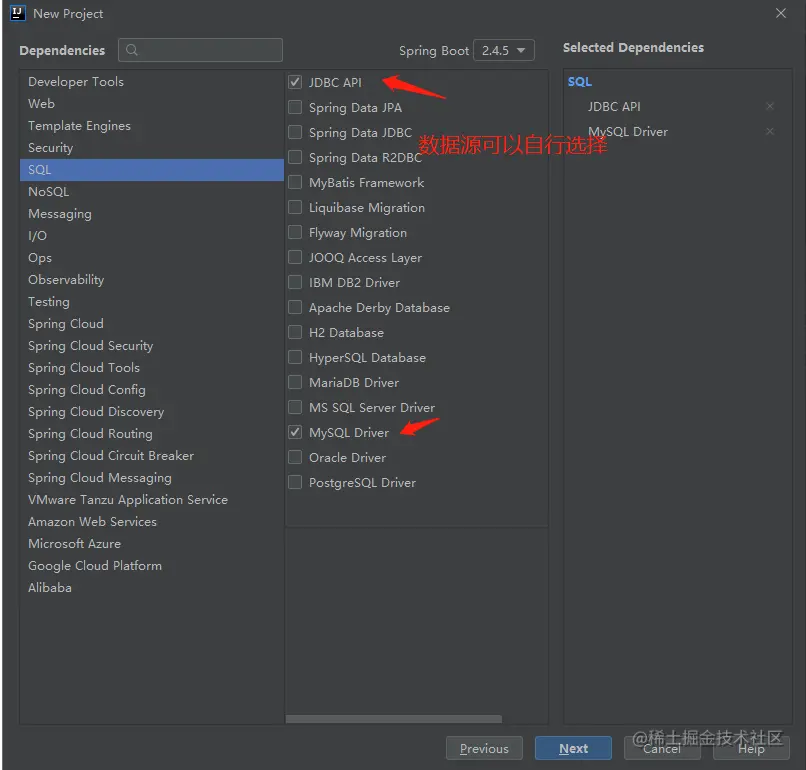This screenshot has width=806, height=770.
Task: Switch to the NoSQL category
Action: click(152, 192)
